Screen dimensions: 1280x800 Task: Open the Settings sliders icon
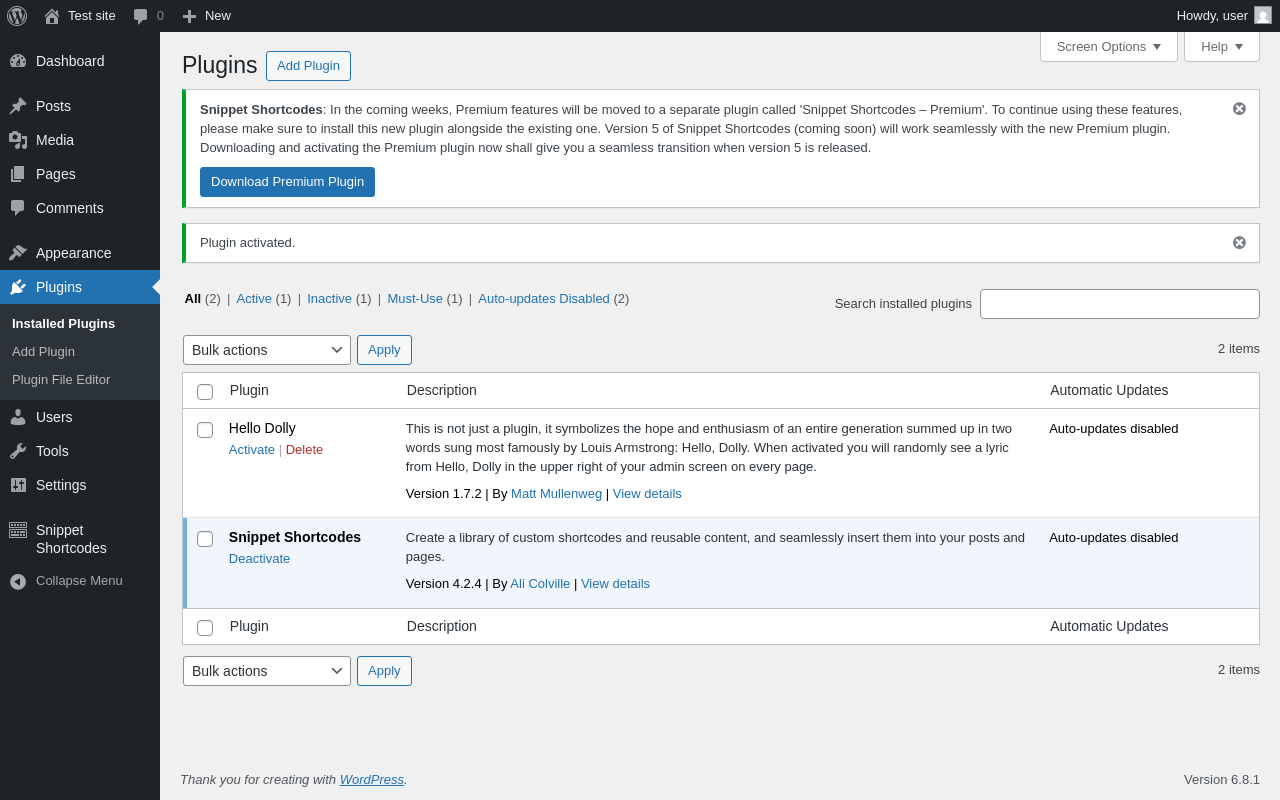pos(18,485)
